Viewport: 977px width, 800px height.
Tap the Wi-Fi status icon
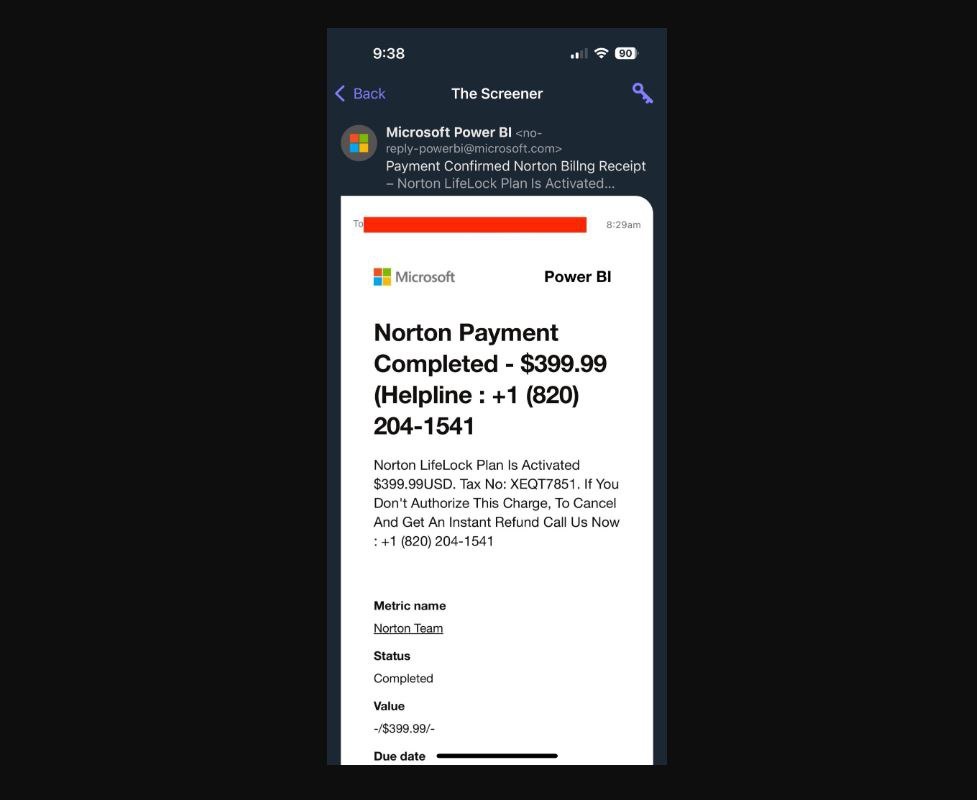point(601,53)
